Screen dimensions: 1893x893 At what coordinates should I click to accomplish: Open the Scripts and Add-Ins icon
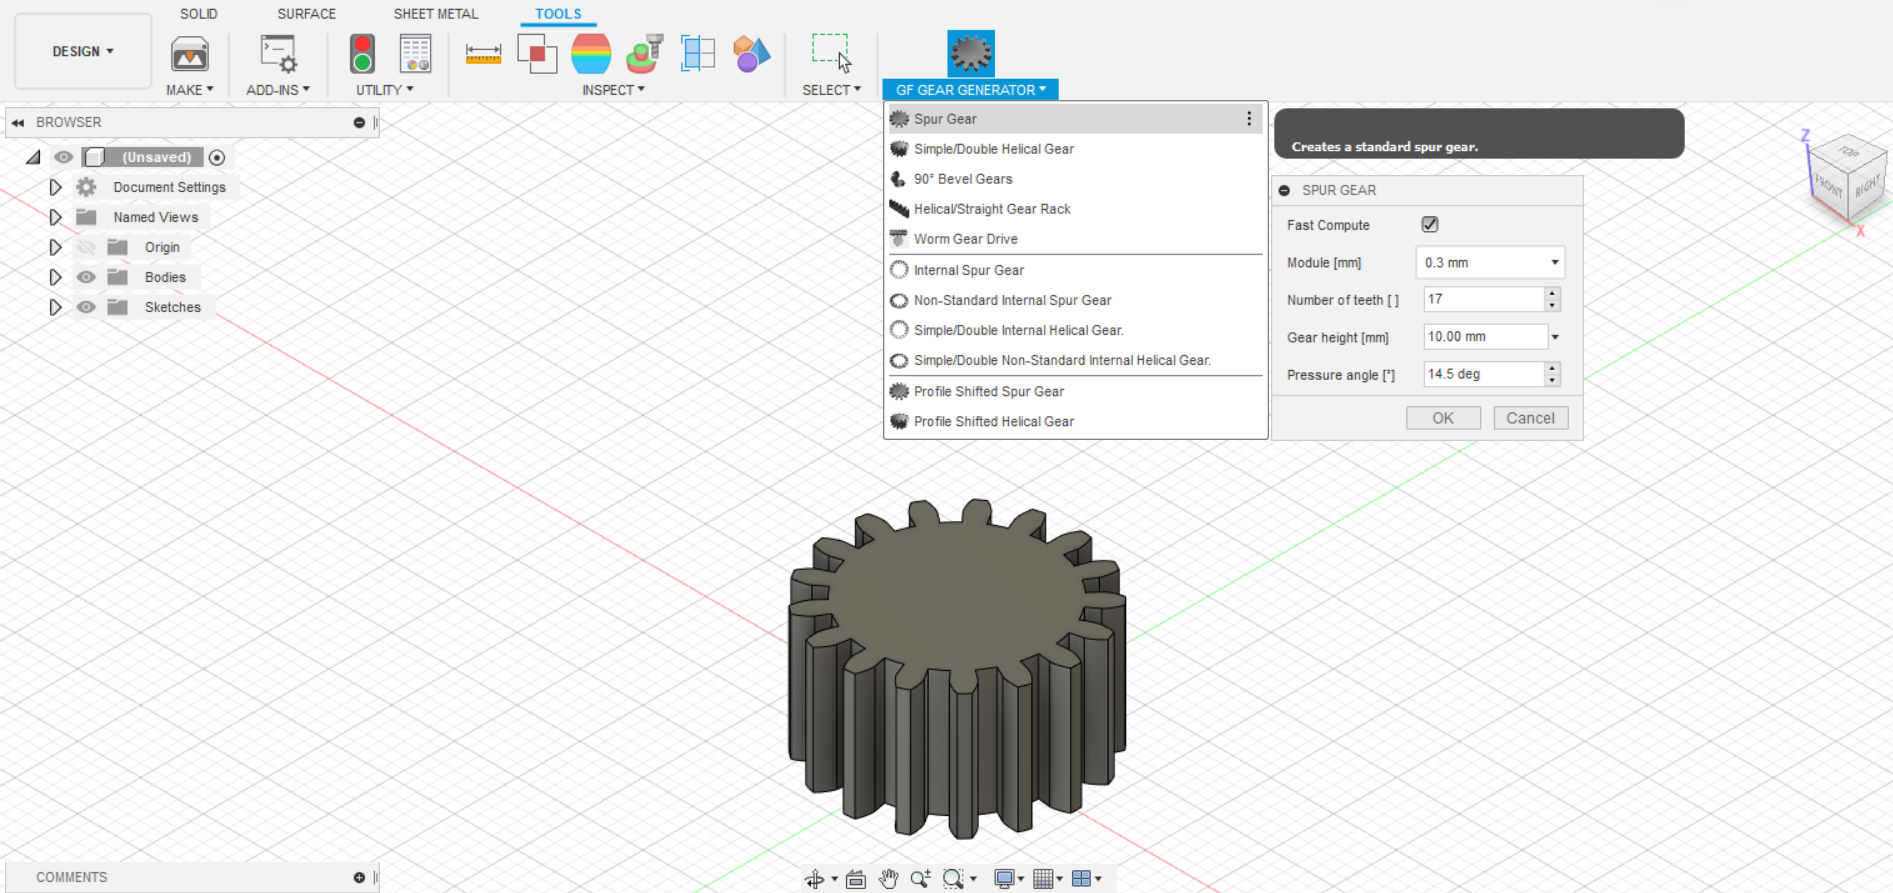[x=278, y=54]
